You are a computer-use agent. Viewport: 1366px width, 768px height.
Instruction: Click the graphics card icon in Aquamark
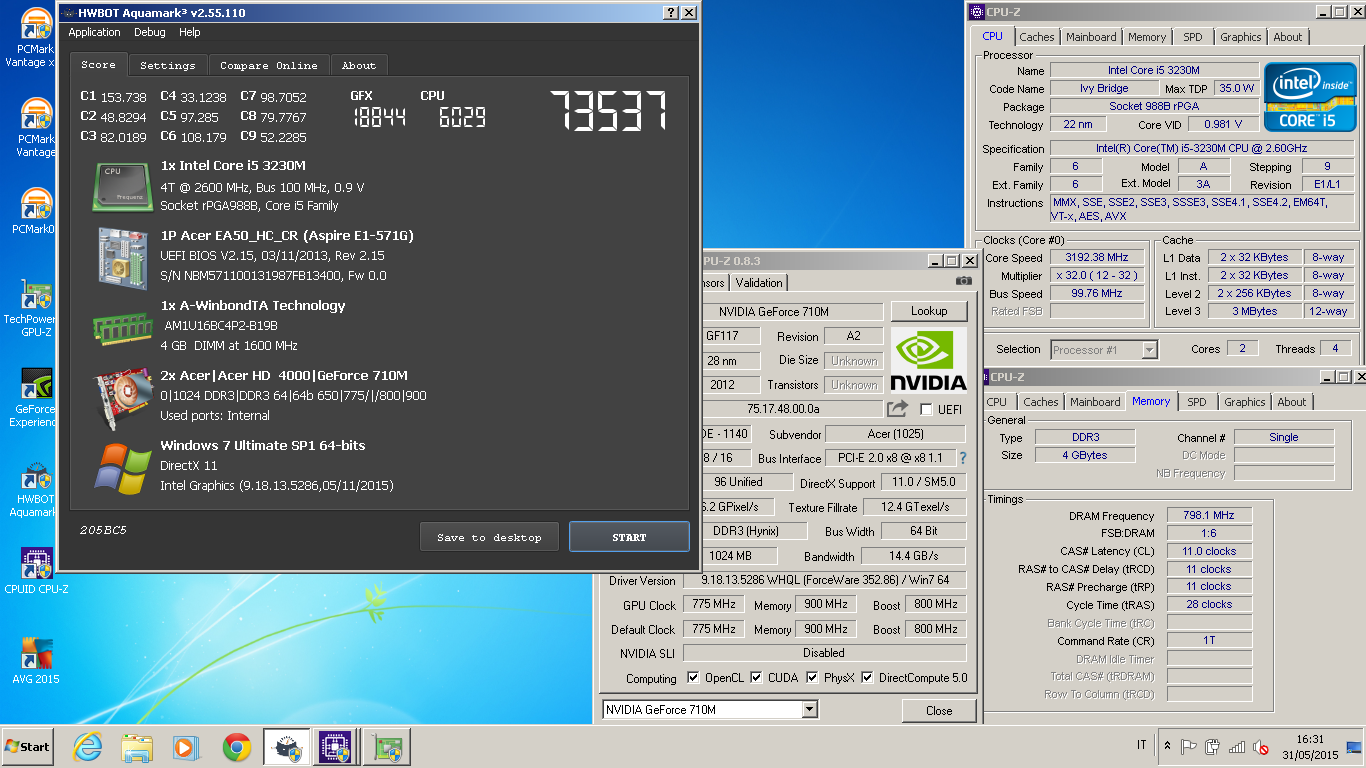coord(123,397)
